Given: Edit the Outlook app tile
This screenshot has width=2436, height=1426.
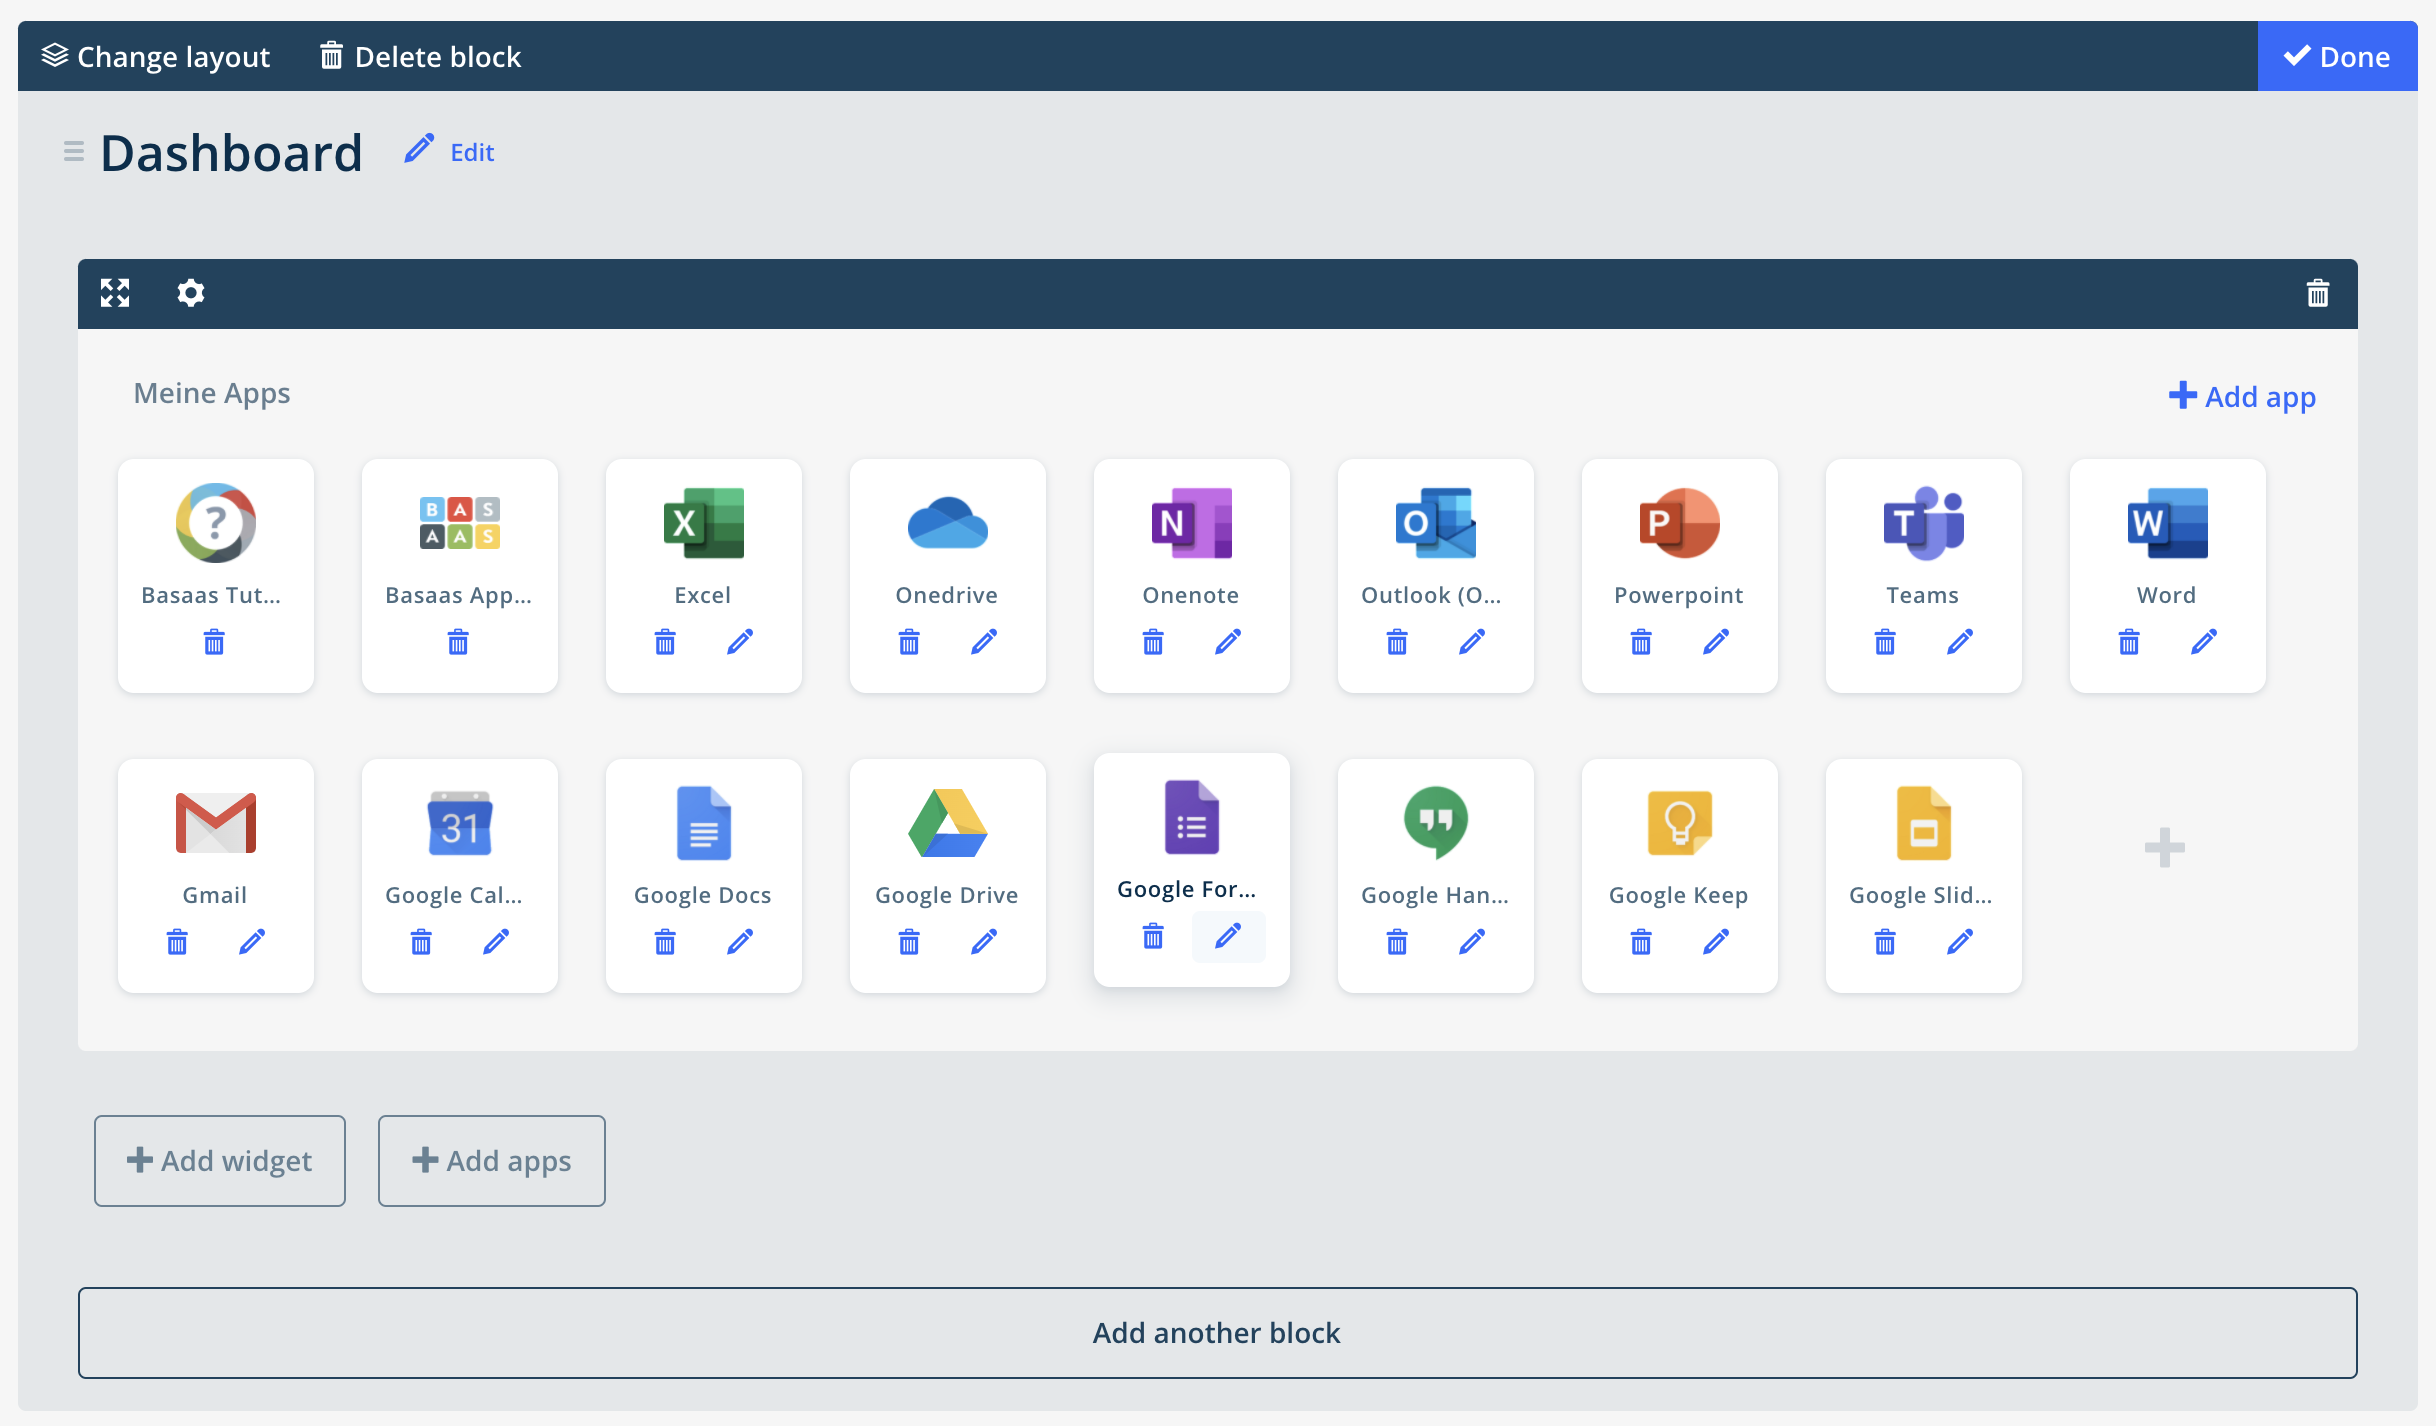Looking at the screenshot, I should [1472, 641].
